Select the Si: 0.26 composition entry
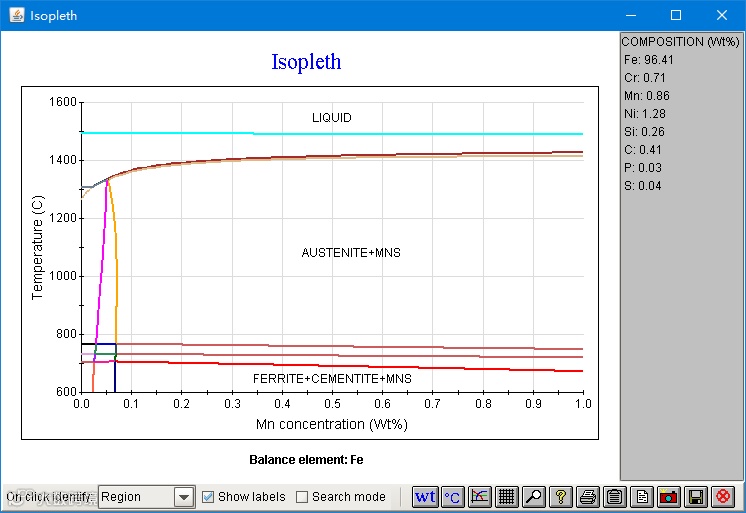Screen dimensions: 746x513 [644, 132]
